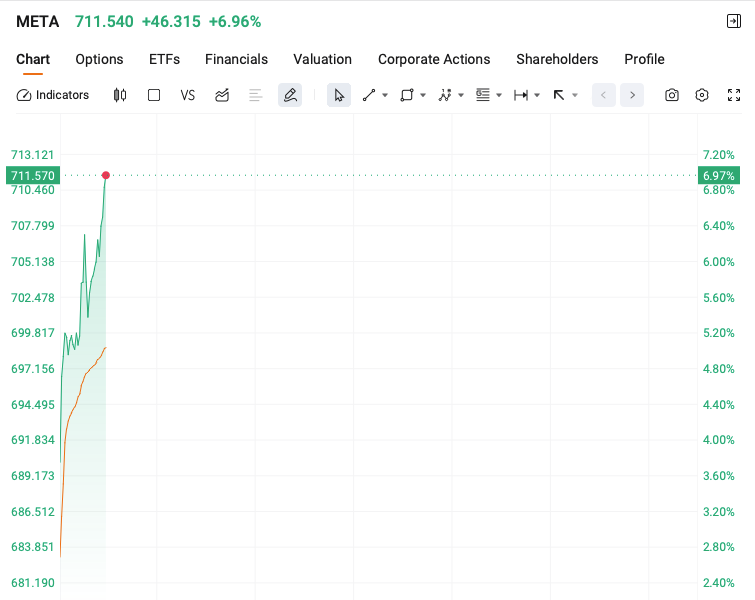Open the Shareholders tab

pyautogui.click(x=557, y=59)
